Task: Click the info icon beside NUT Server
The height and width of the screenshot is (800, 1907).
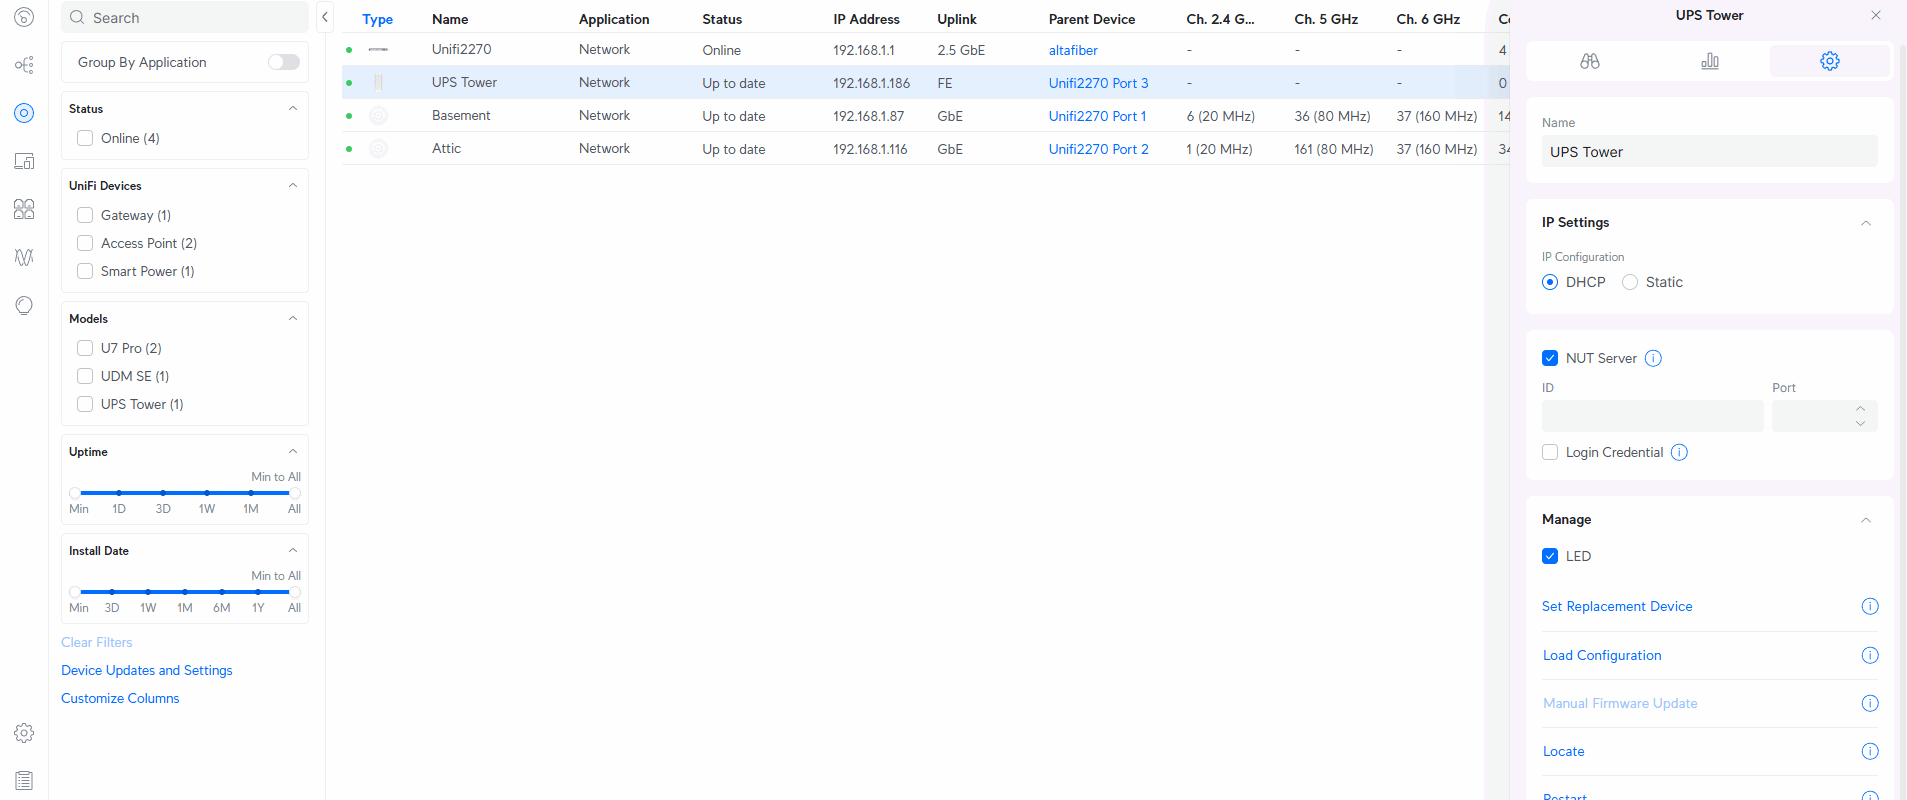Action: point(1653,358)
